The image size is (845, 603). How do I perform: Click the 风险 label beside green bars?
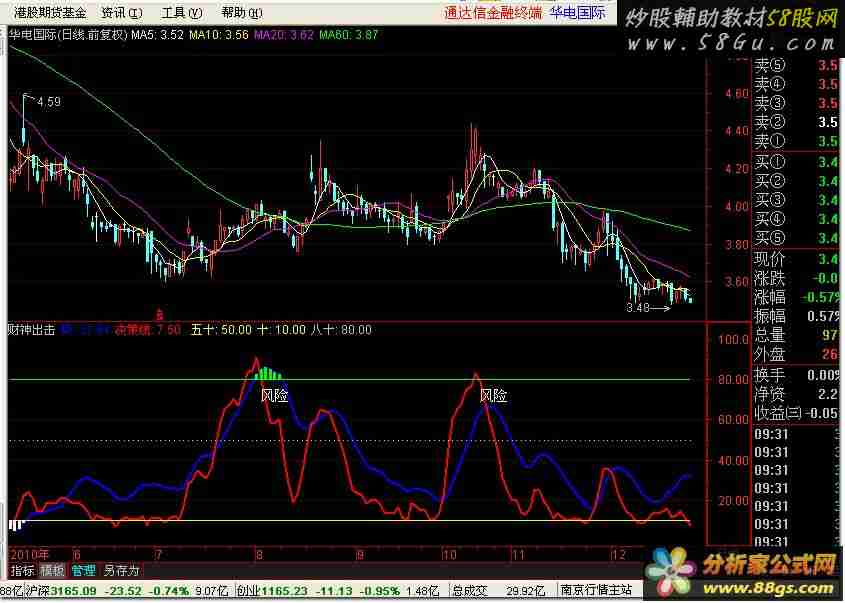pyautogui.click(x=274, y=396)
